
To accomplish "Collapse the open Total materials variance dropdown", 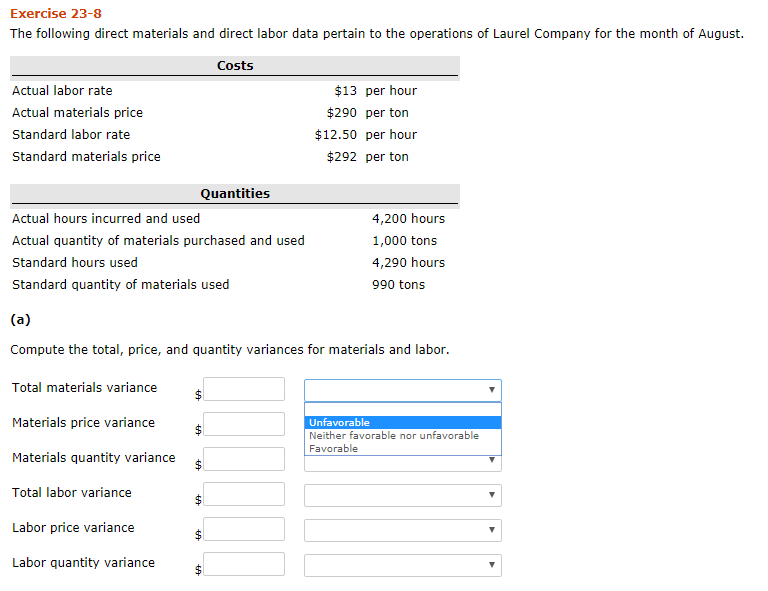I will click(403, 390).
